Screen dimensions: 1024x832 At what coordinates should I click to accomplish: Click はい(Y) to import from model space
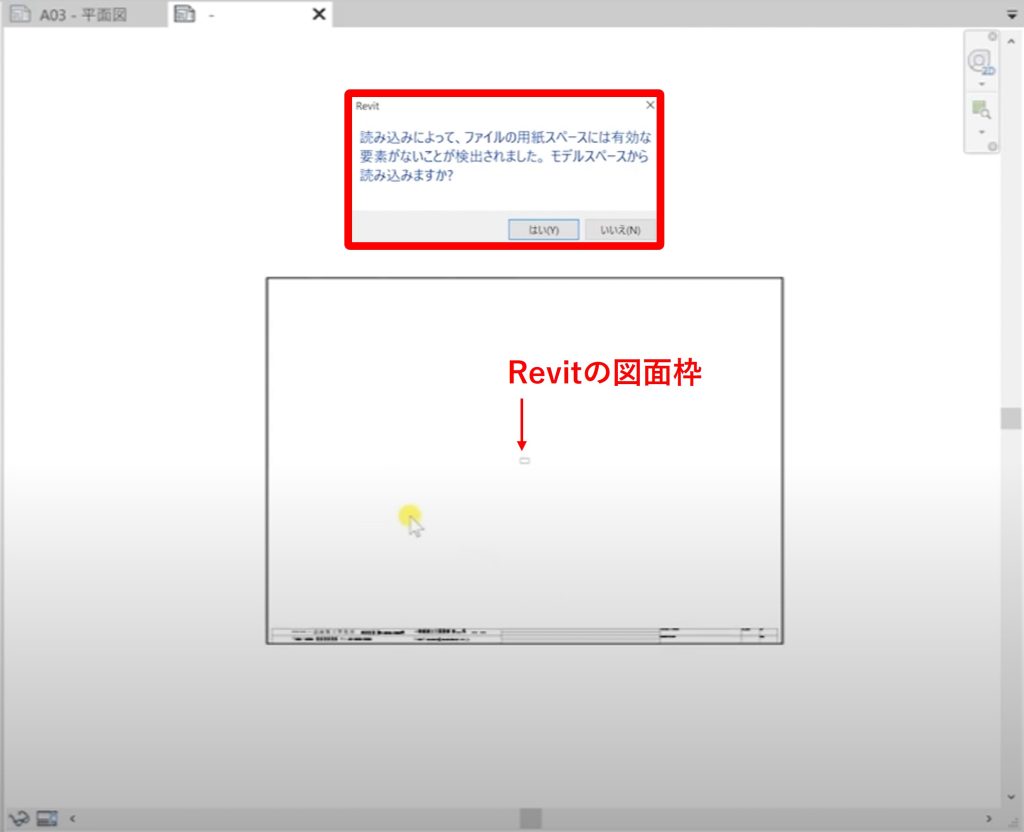543,230
